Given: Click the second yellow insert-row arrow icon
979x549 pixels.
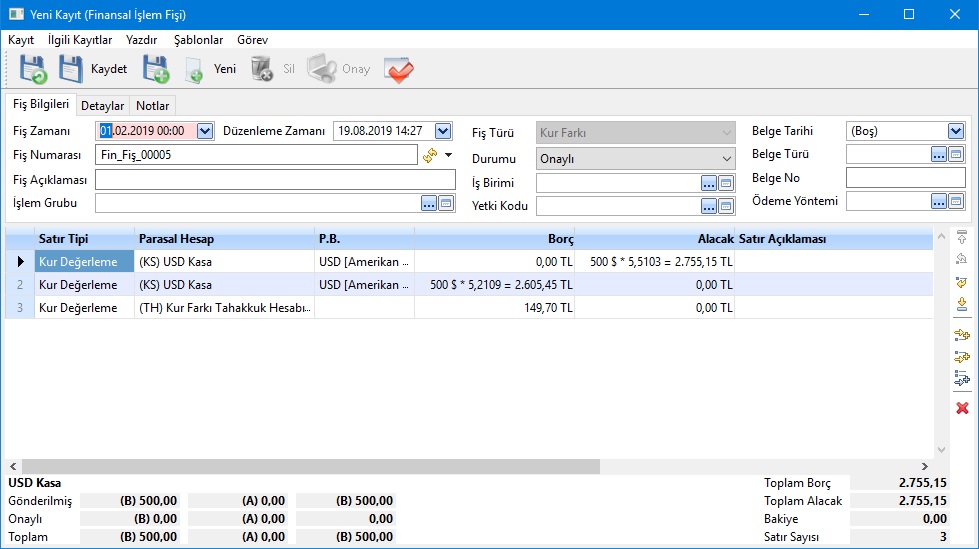Looking at the screenshot, I should pos(962,357).
